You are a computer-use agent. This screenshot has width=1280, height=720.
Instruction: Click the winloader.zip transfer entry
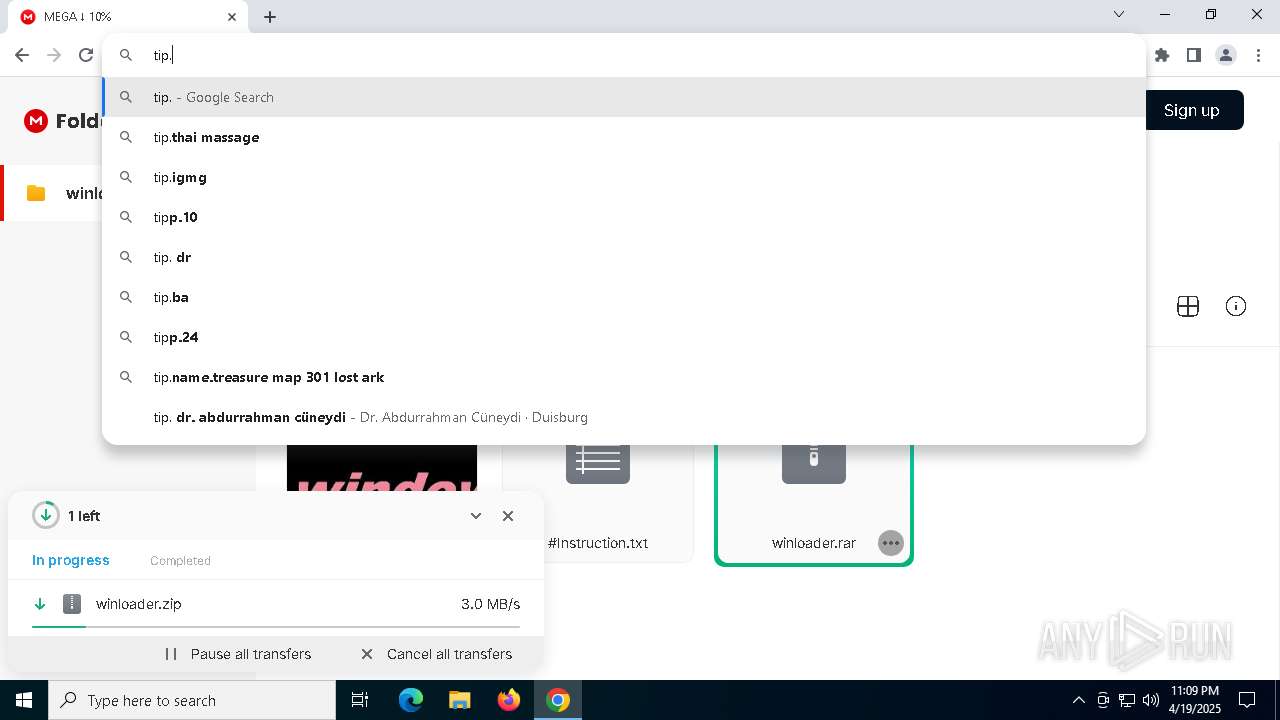click(276, 604)
